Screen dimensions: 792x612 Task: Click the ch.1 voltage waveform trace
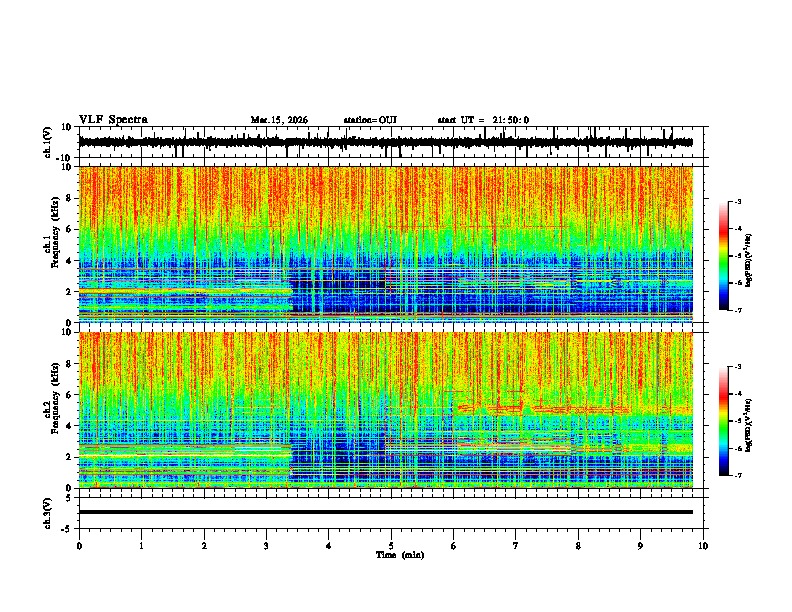pos(385,142)
